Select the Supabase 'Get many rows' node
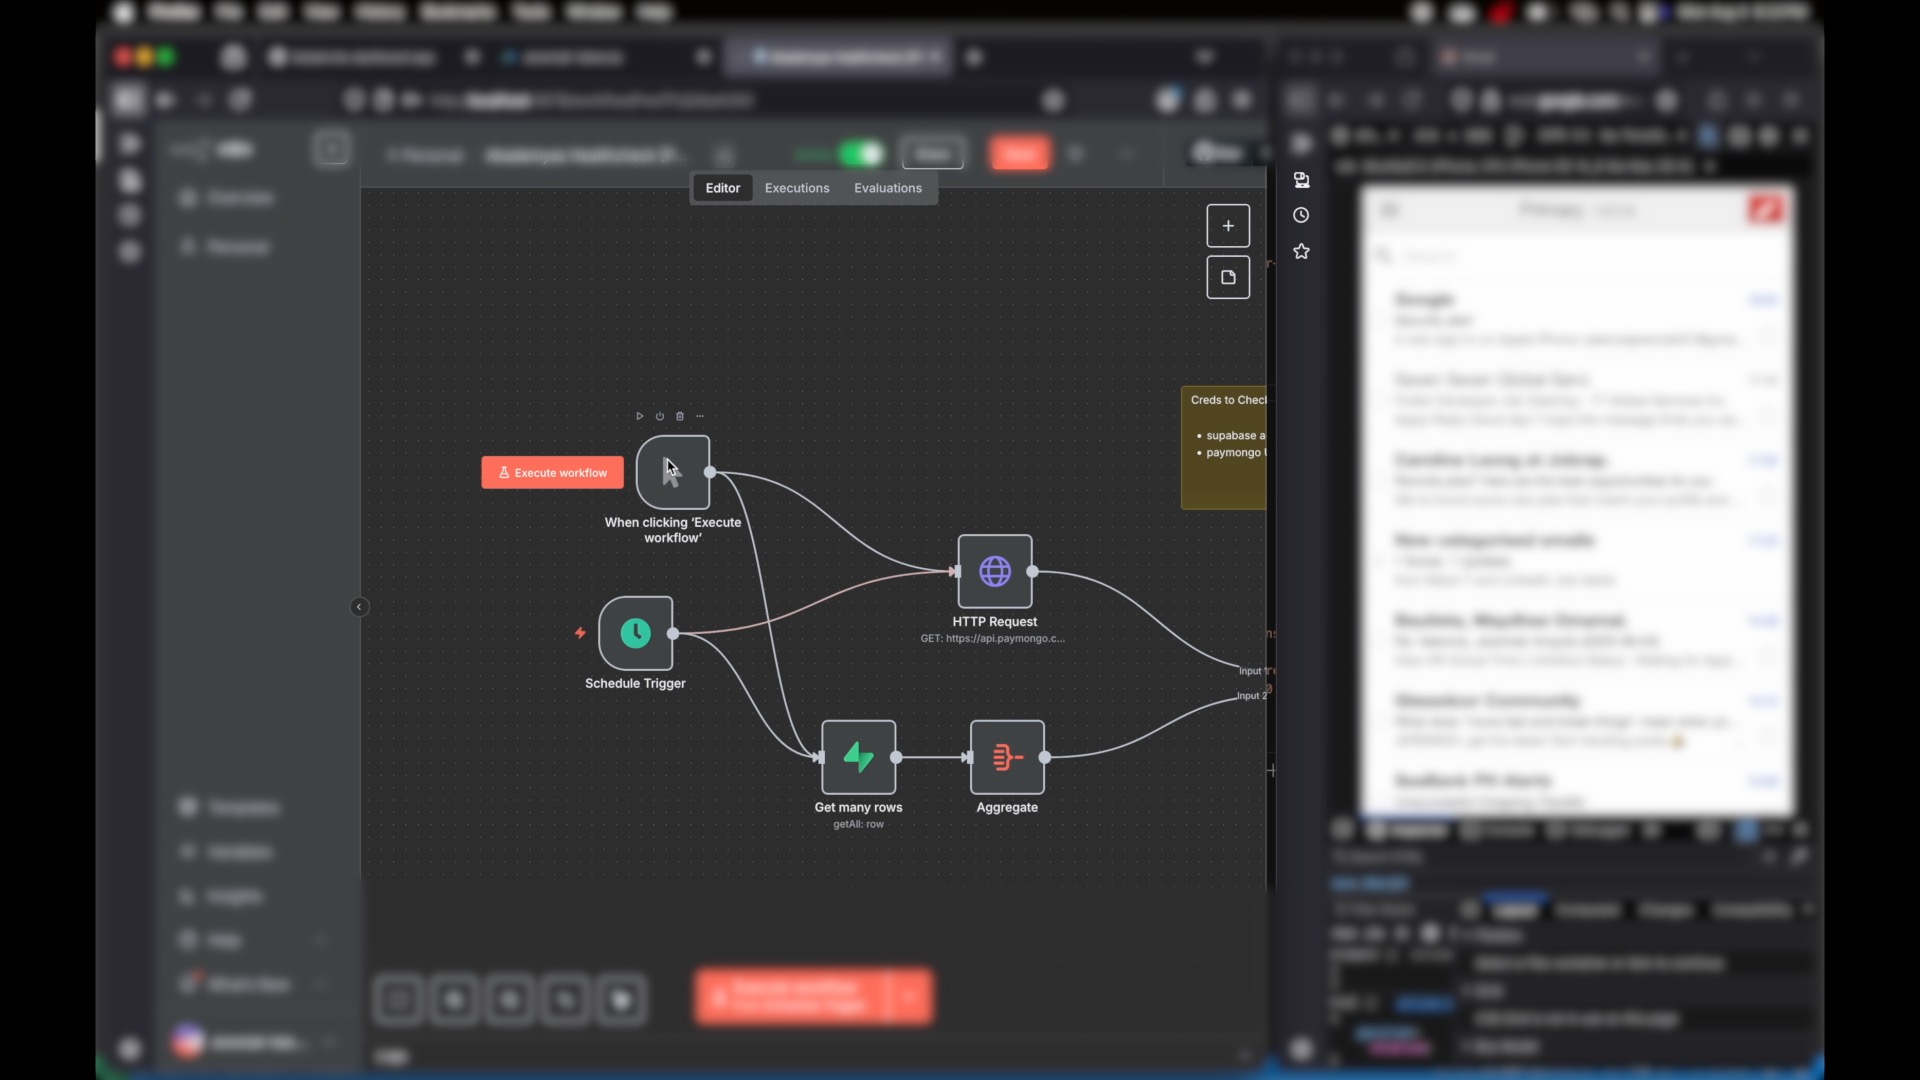1920x1080 pixels. point(858,757)
